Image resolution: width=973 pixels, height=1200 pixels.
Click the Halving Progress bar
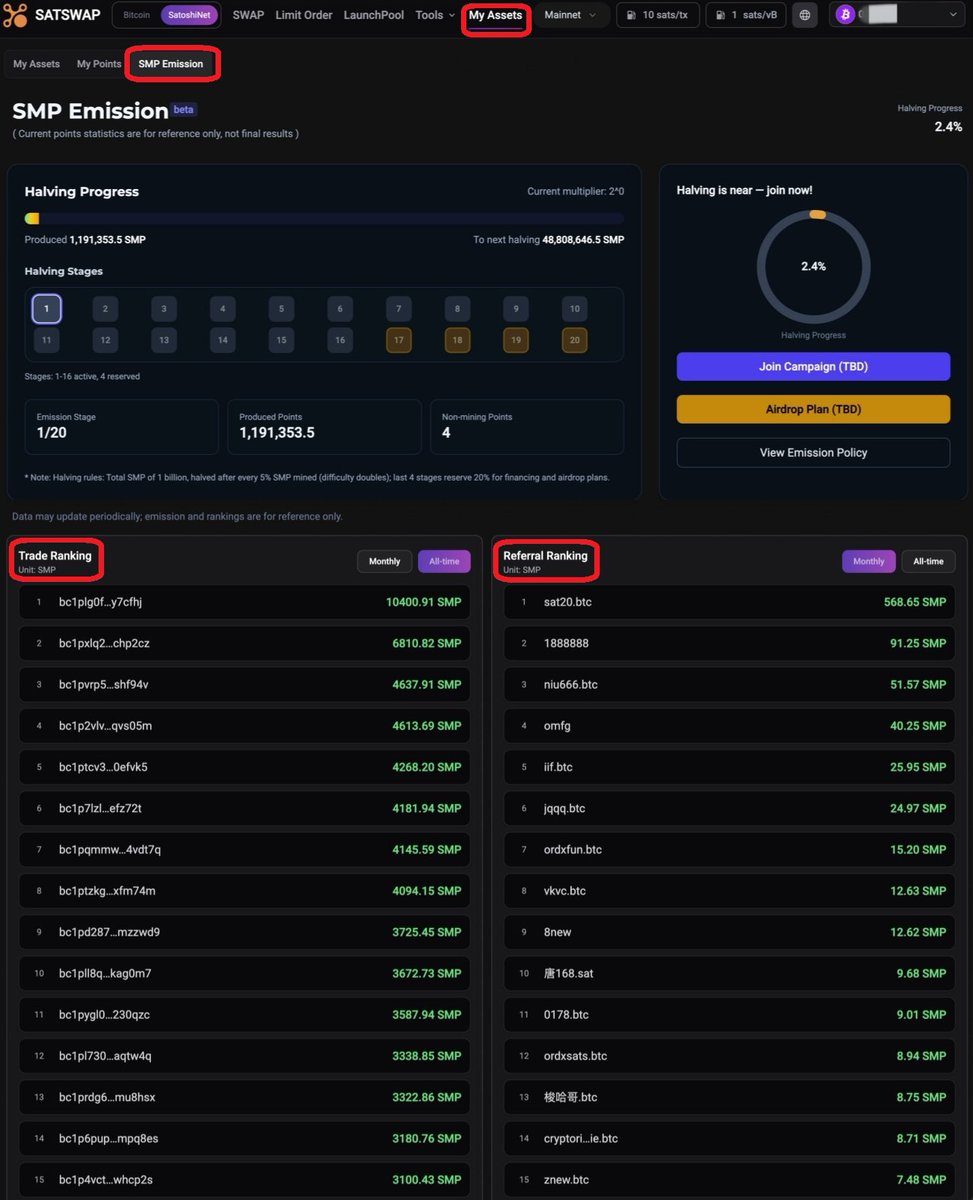tap(324, 218)
